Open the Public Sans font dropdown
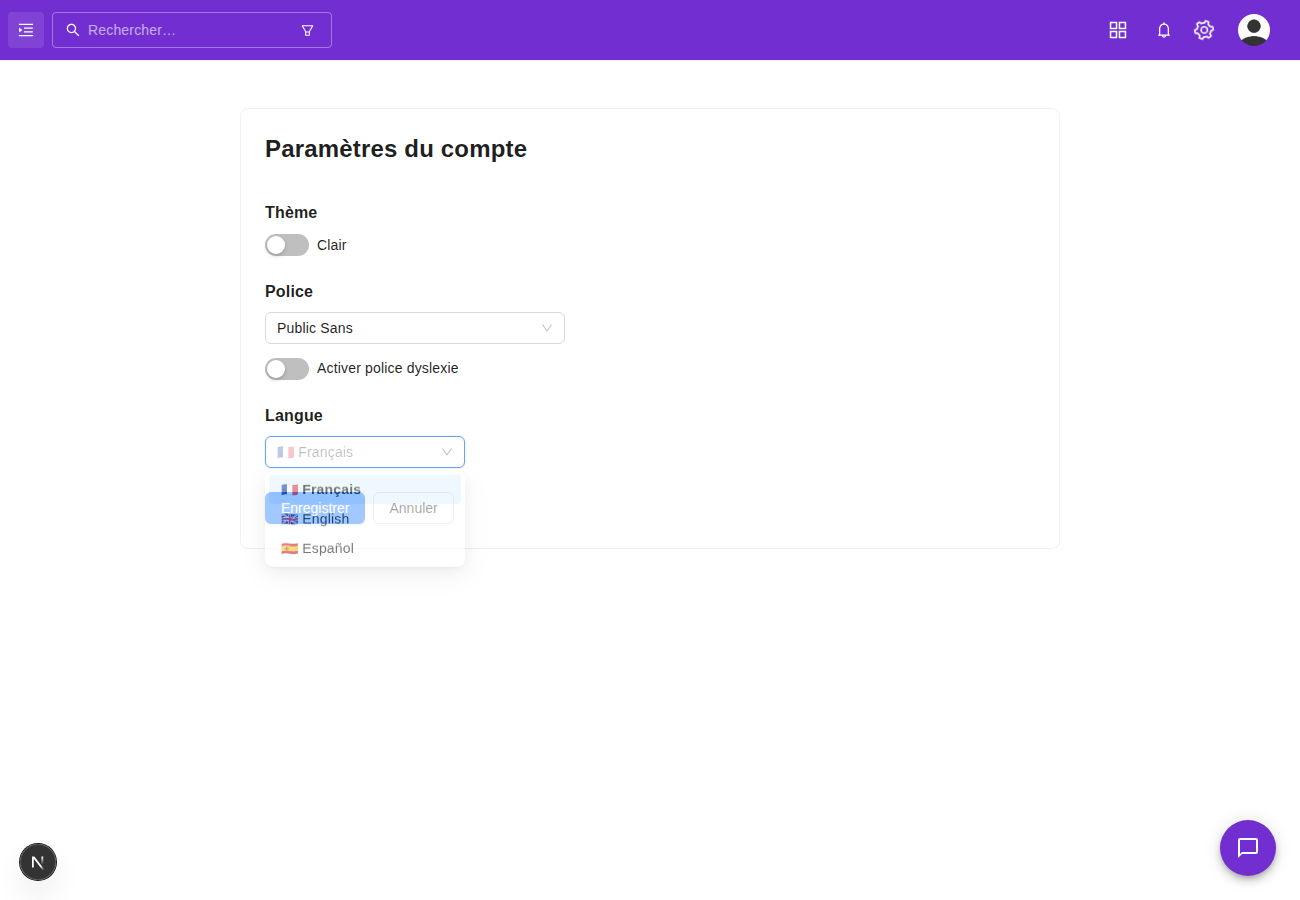This screenshot has width=1300, height=900. 415,328
